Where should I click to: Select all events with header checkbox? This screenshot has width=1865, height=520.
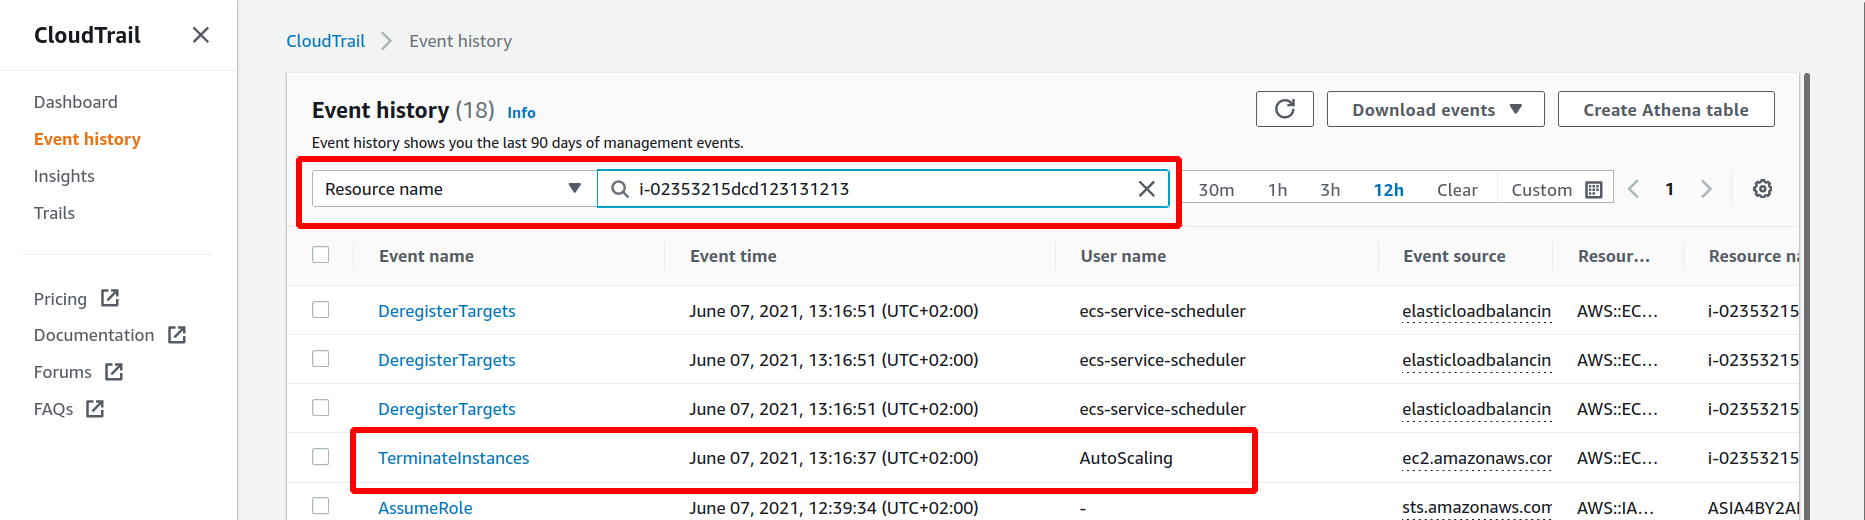[x=320, y=255]
